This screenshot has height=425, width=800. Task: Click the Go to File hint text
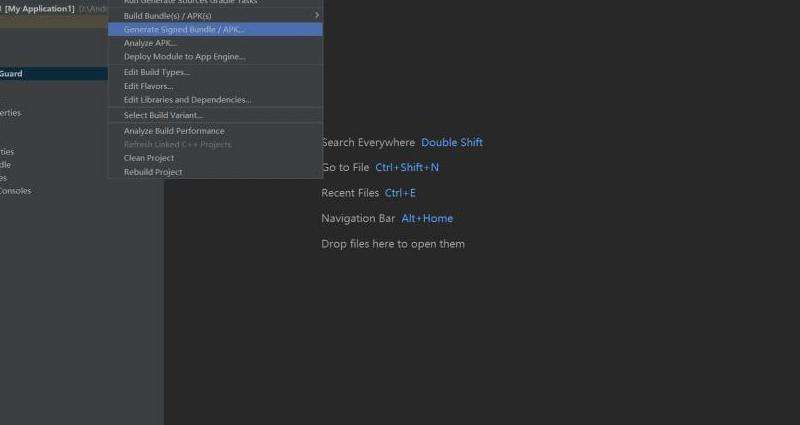(x=345, y=167)
